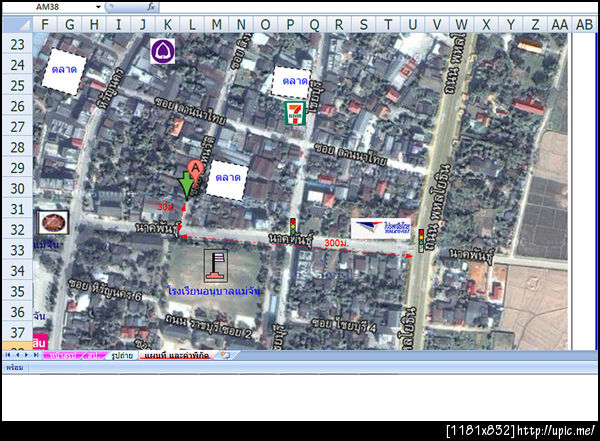Select the purple SCB bank logo on map
This screenshot has height=441, width=600.
coord(163,51)
